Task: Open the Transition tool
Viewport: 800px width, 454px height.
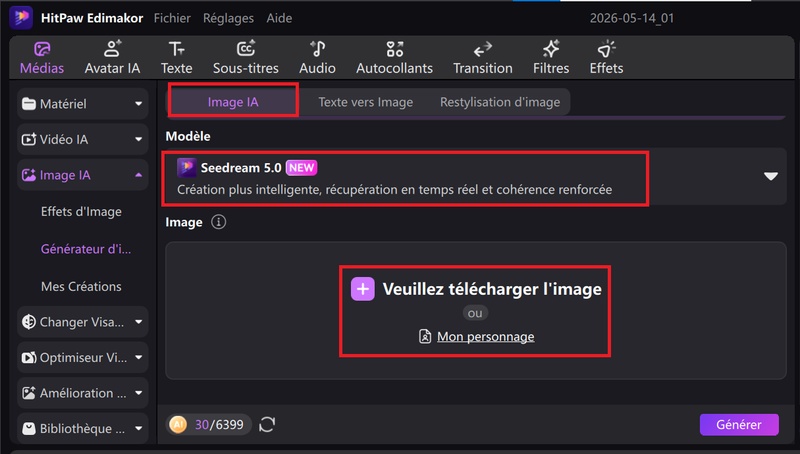Action: (x=483, y=58)
